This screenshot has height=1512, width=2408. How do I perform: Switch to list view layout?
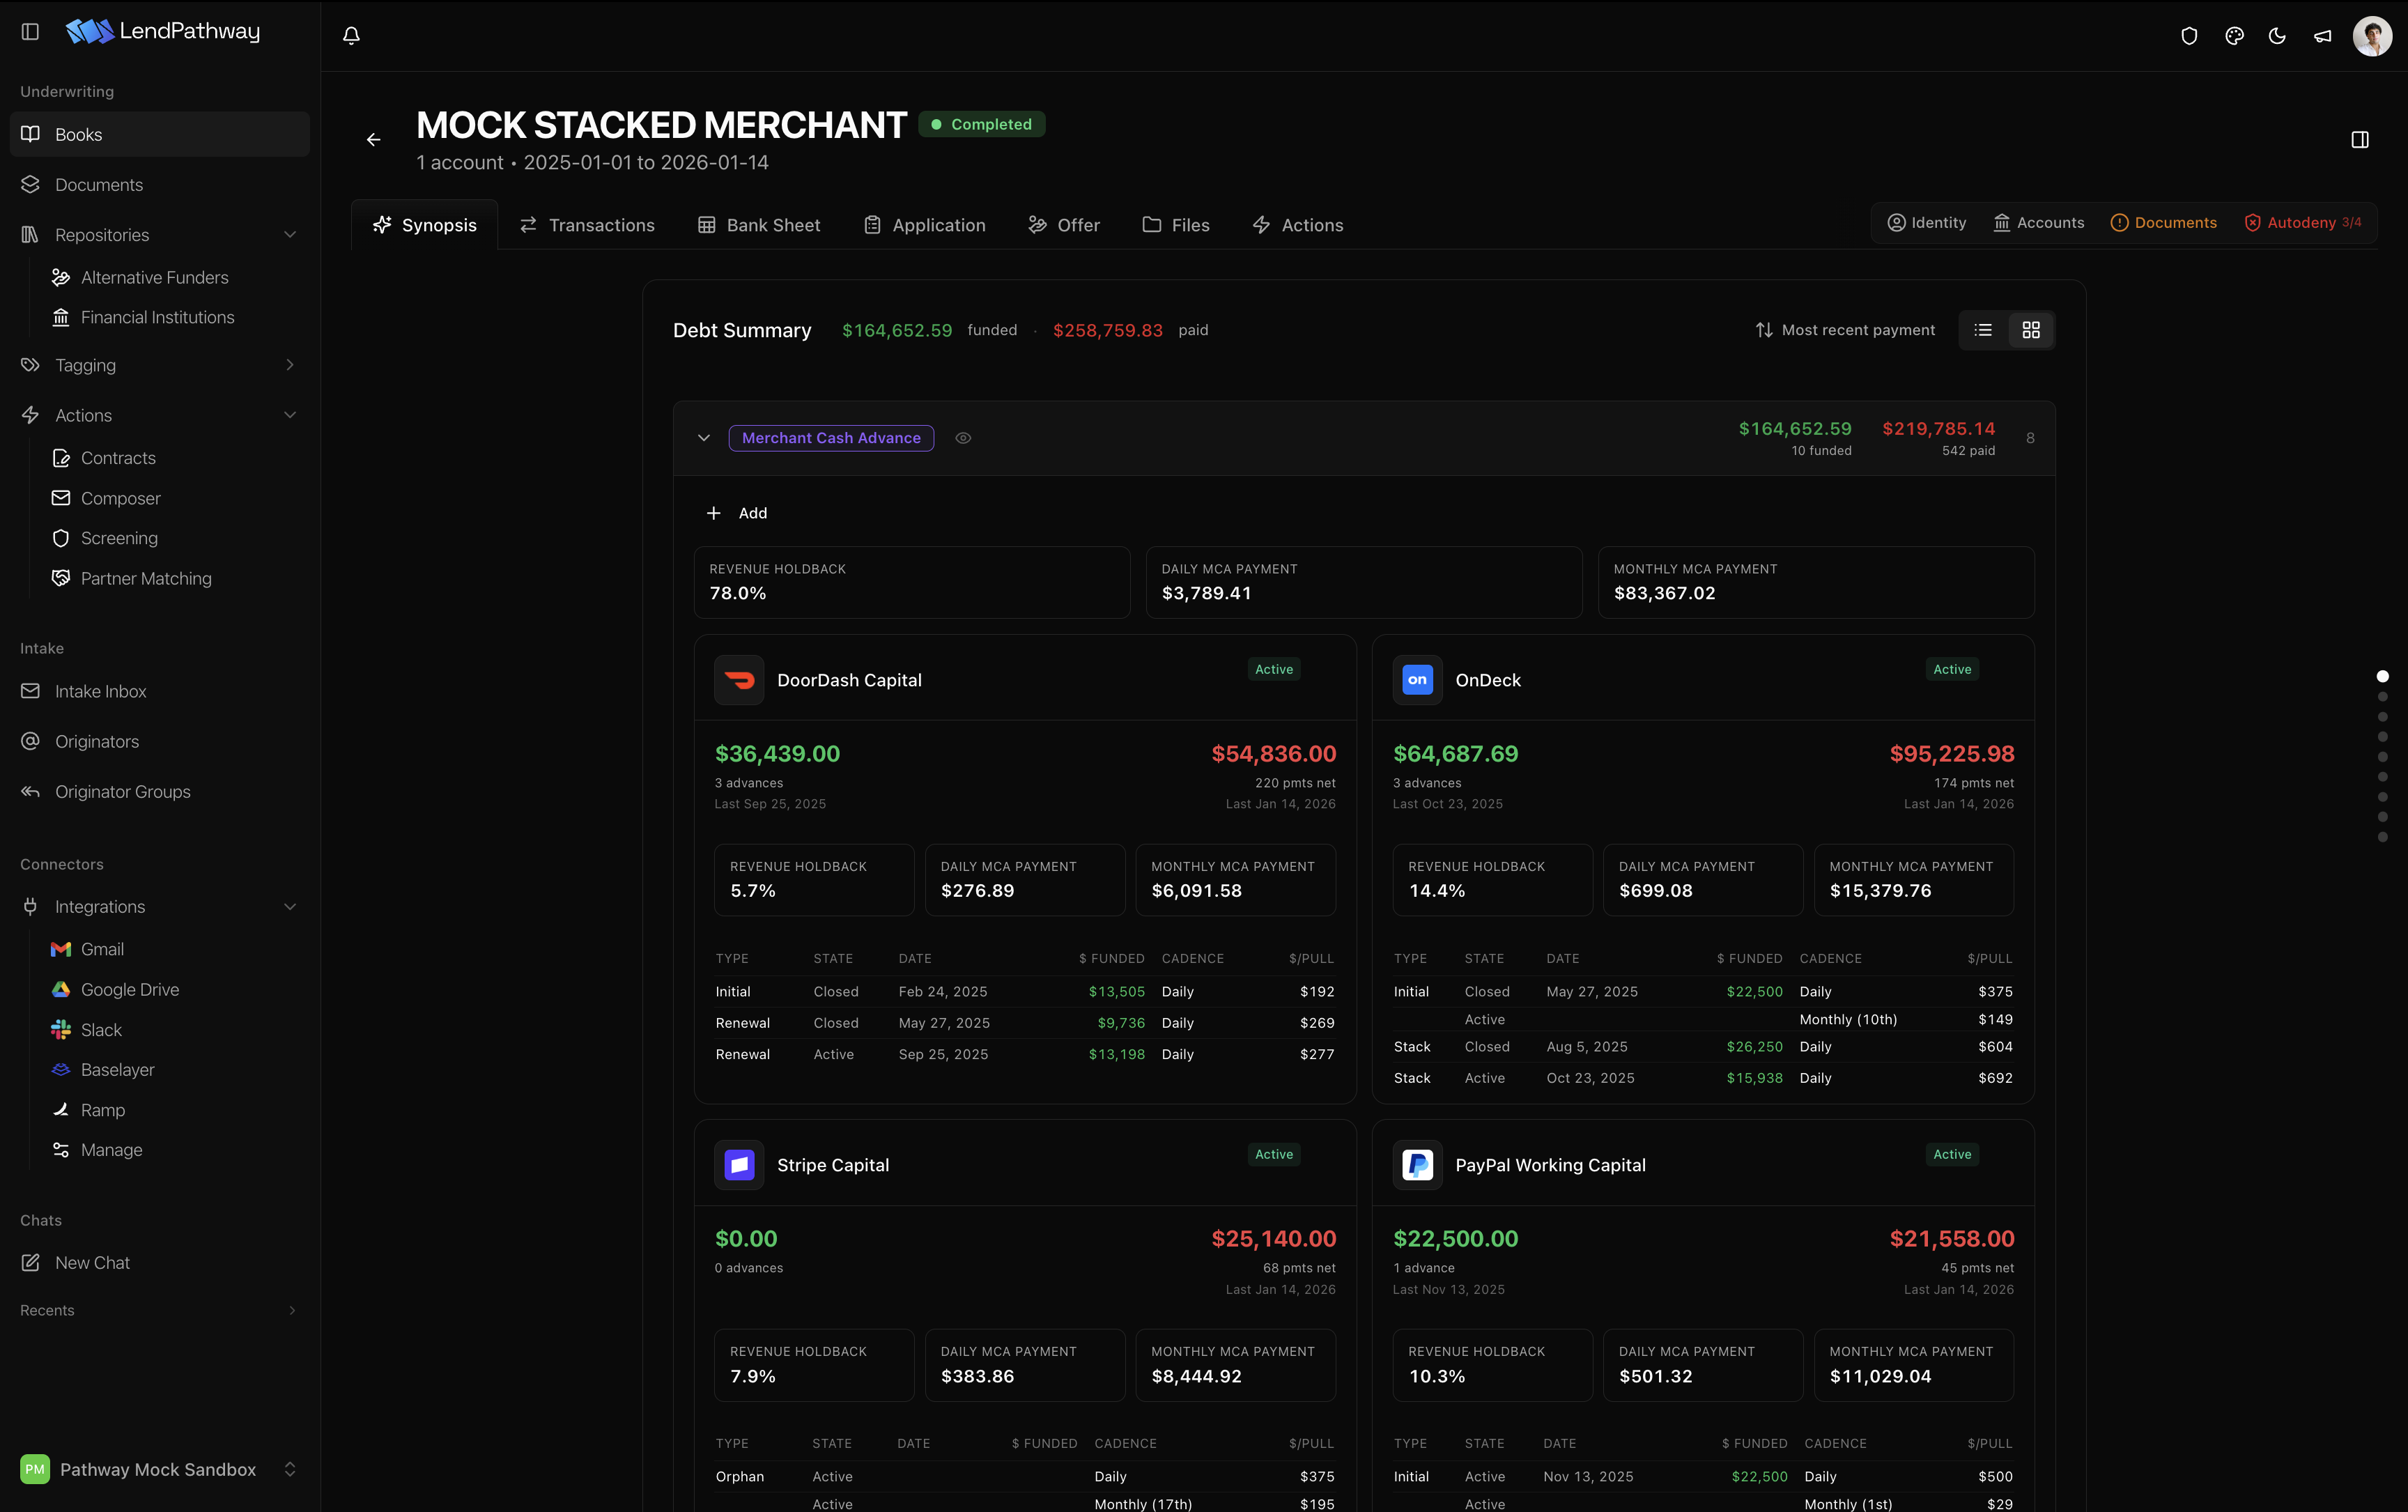click(1983, 330)
